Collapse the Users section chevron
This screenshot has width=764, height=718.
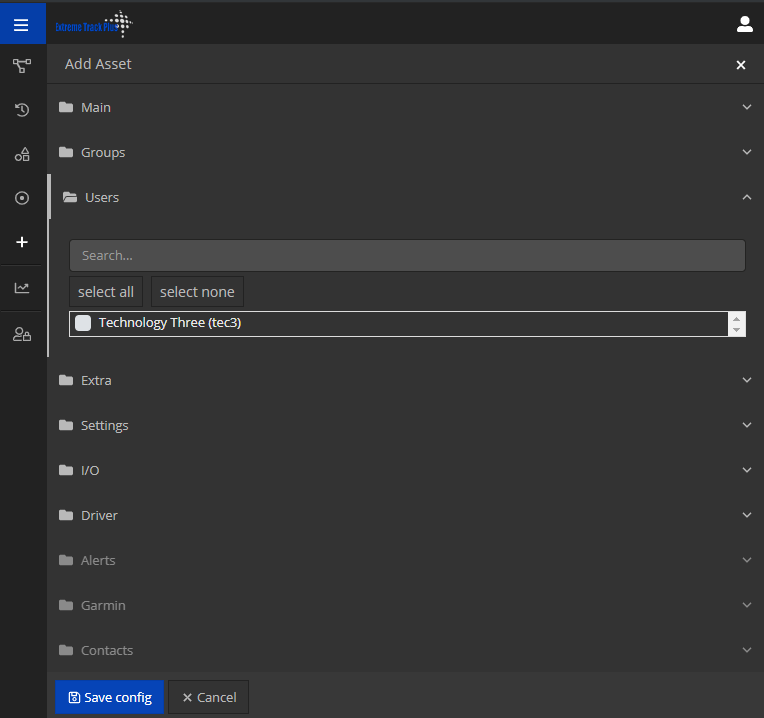pos(746,197)
